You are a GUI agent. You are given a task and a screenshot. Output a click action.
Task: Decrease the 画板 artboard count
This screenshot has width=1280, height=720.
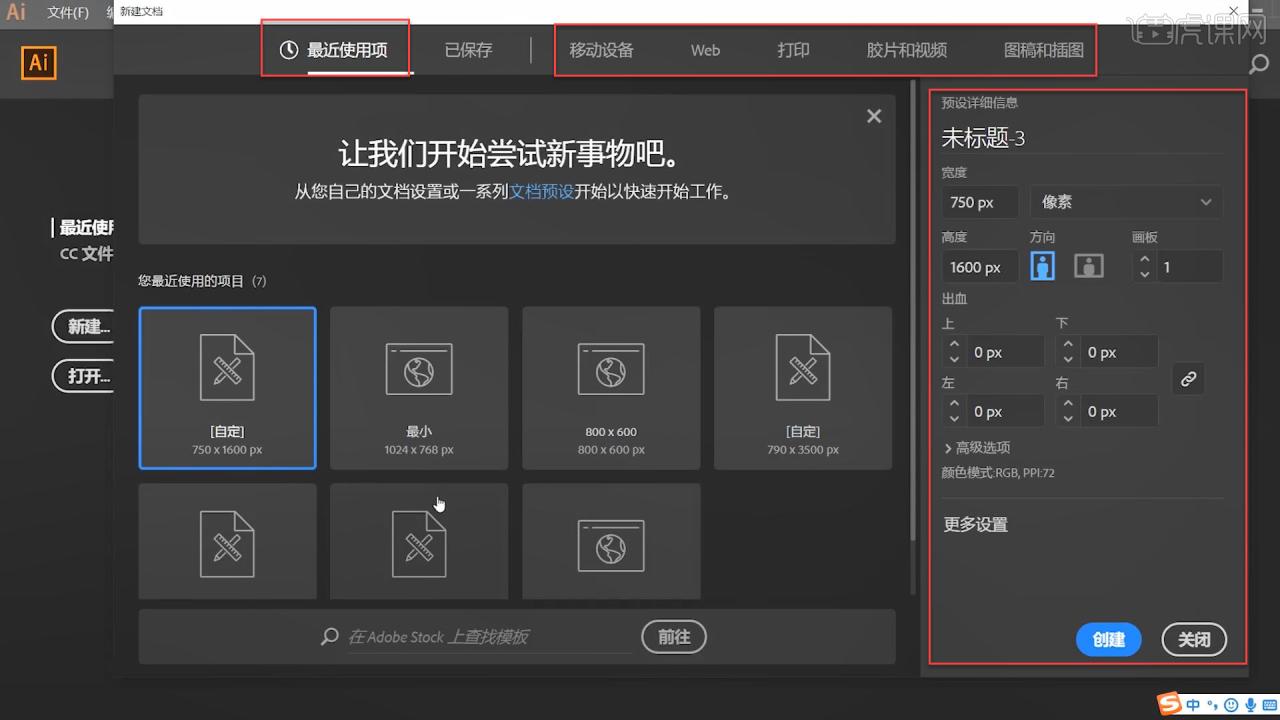[x=1145, y=274]
